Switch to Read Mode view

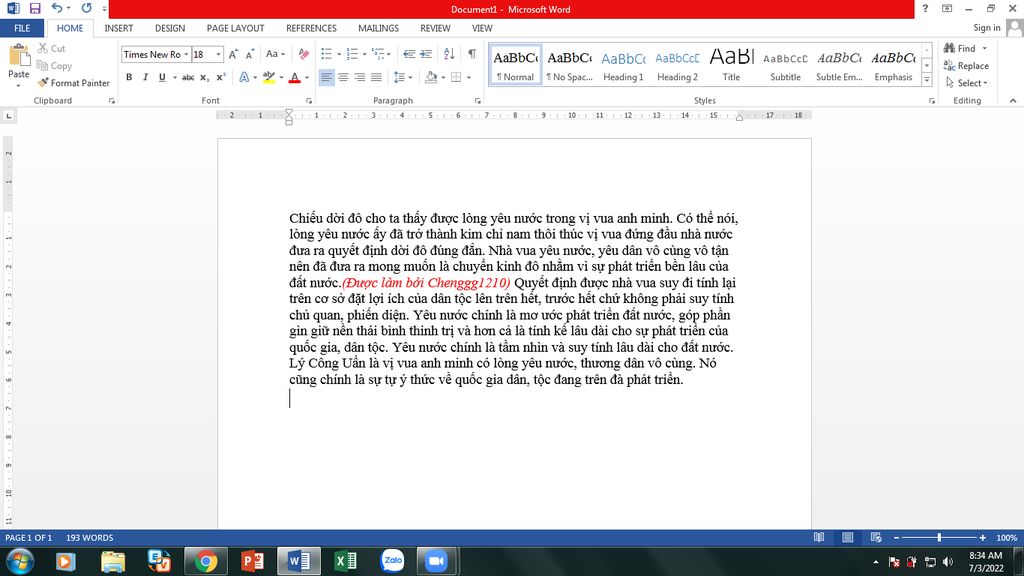819,537
